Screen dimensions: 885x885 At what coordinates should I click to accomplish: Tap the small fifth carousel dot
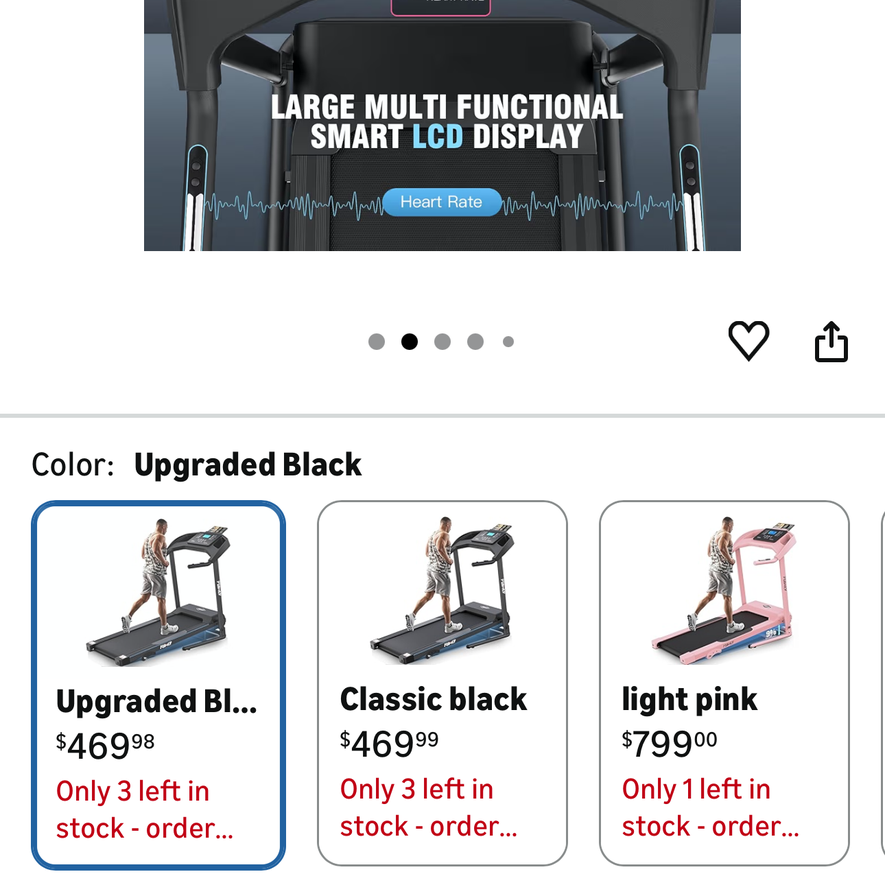click(x=508, y=341)
